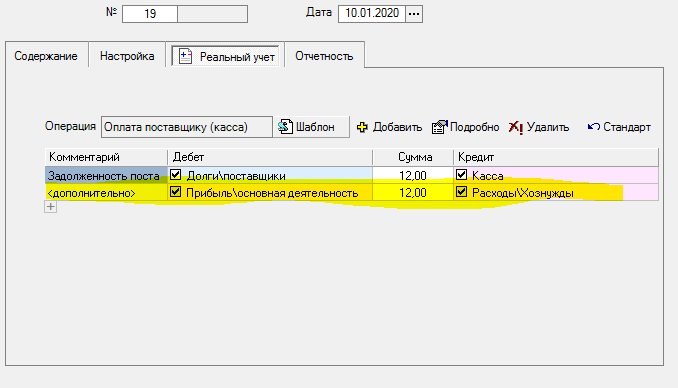Click the empty field beside number 19
This screenshot has width=678, height=388.
[x=212, y=14]
